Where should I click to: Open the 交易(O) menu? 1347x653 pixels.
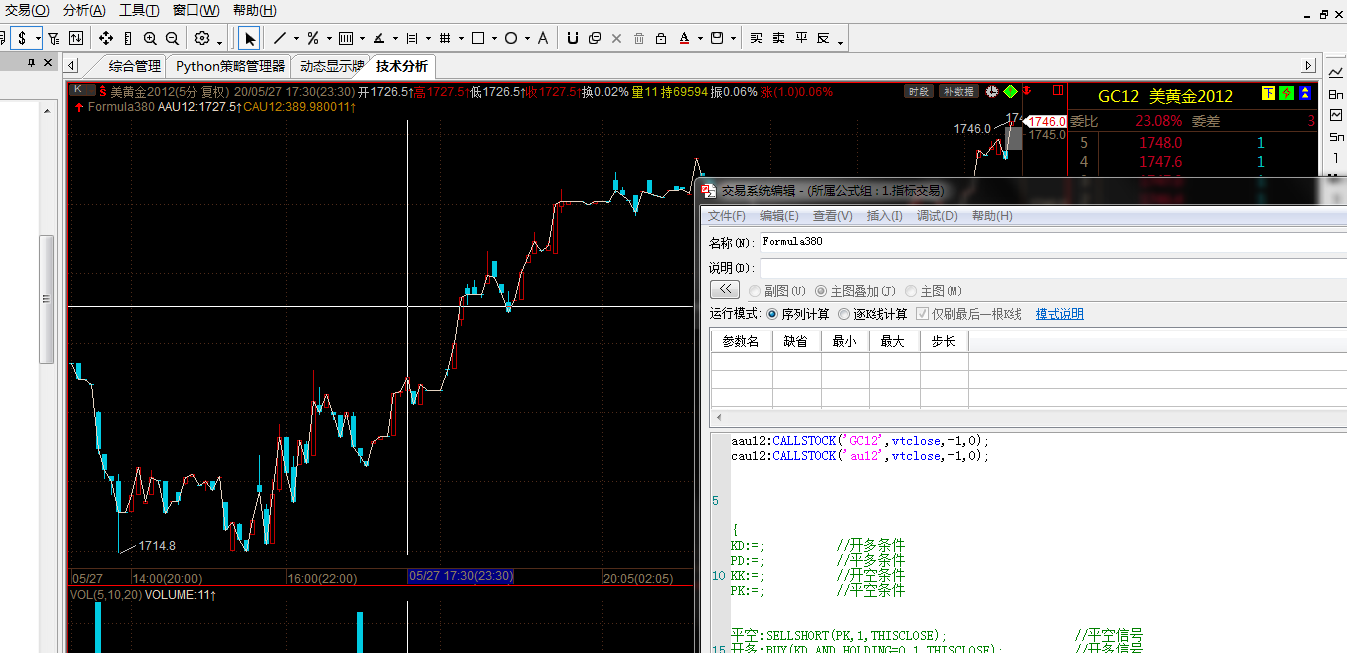tap(27, 10)
